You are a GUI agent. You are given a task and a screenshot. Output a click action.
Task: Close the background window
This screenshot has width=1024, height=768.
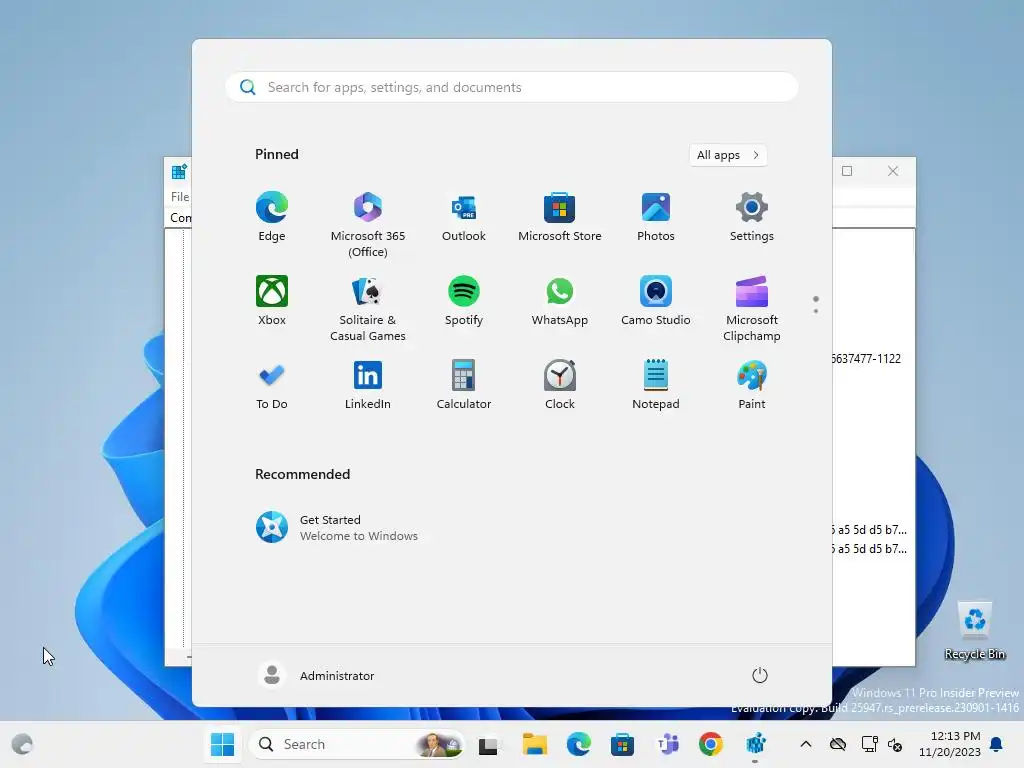(x=893, y=171)
